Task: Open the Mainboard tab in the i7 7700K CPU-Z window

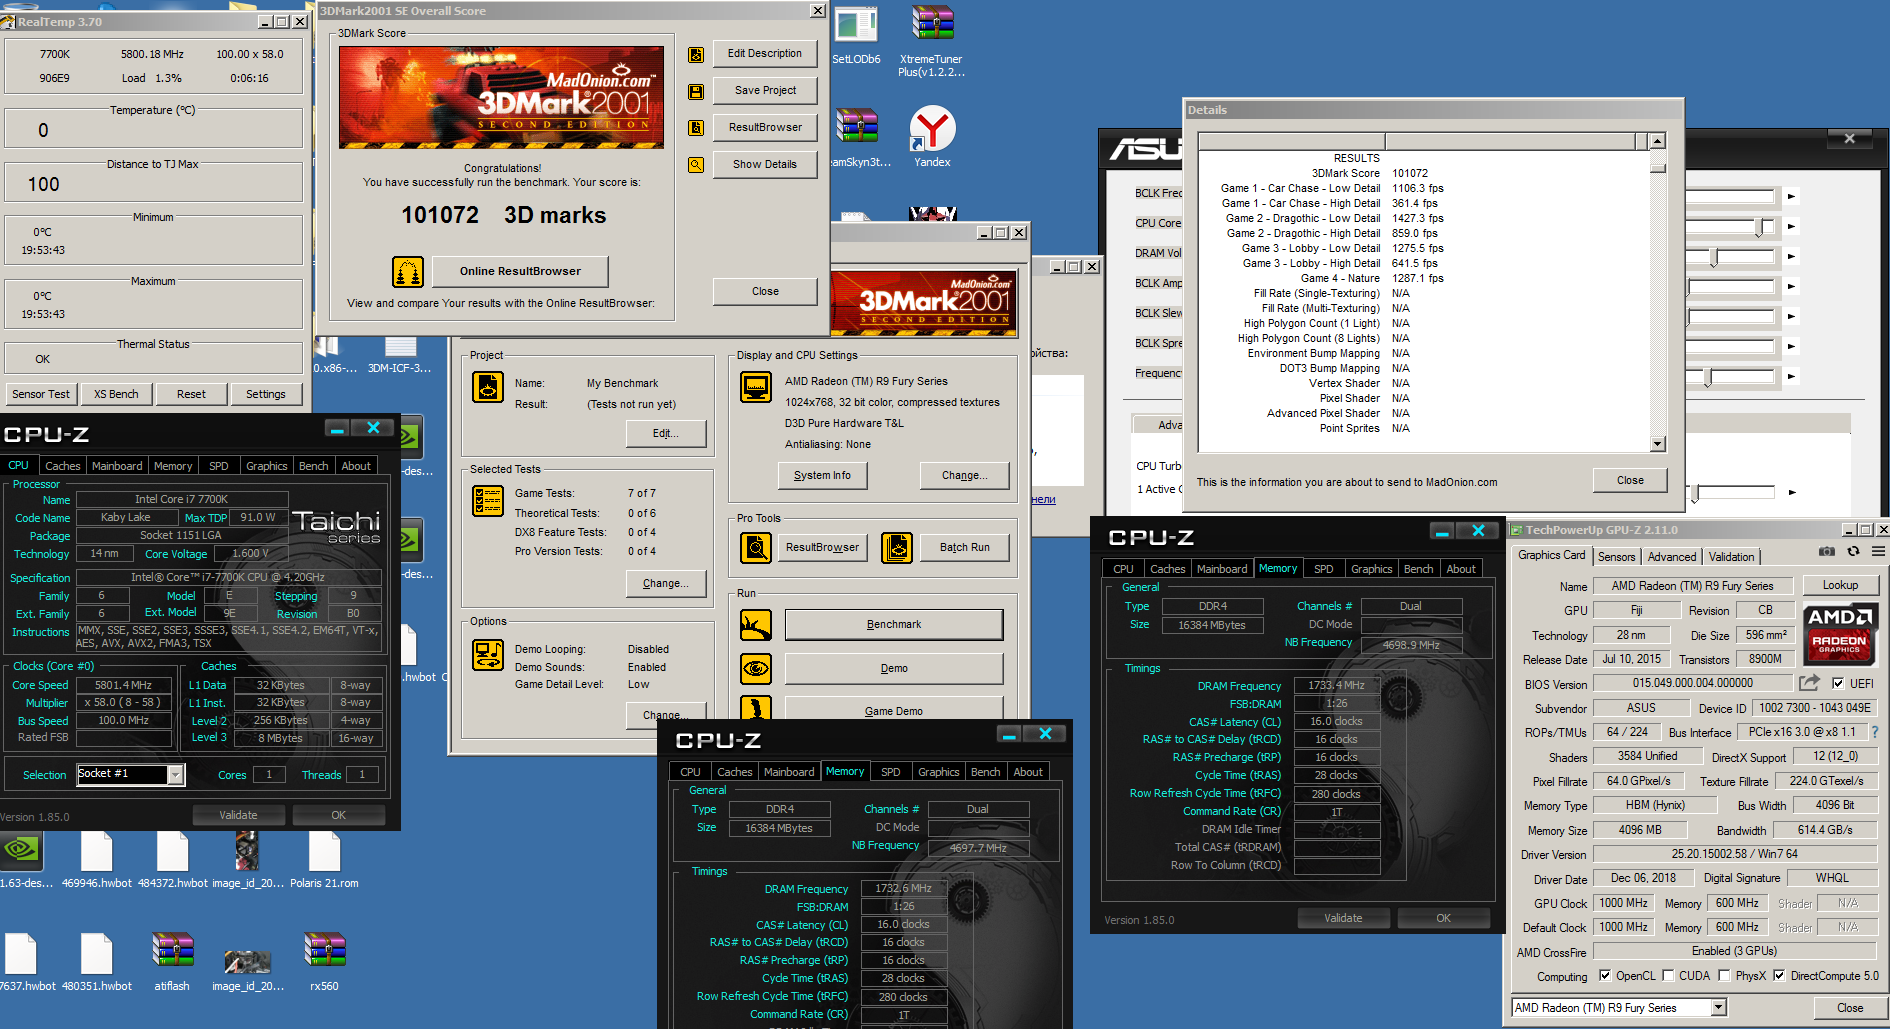Action: pyautogui.click(x=117, y=466)
